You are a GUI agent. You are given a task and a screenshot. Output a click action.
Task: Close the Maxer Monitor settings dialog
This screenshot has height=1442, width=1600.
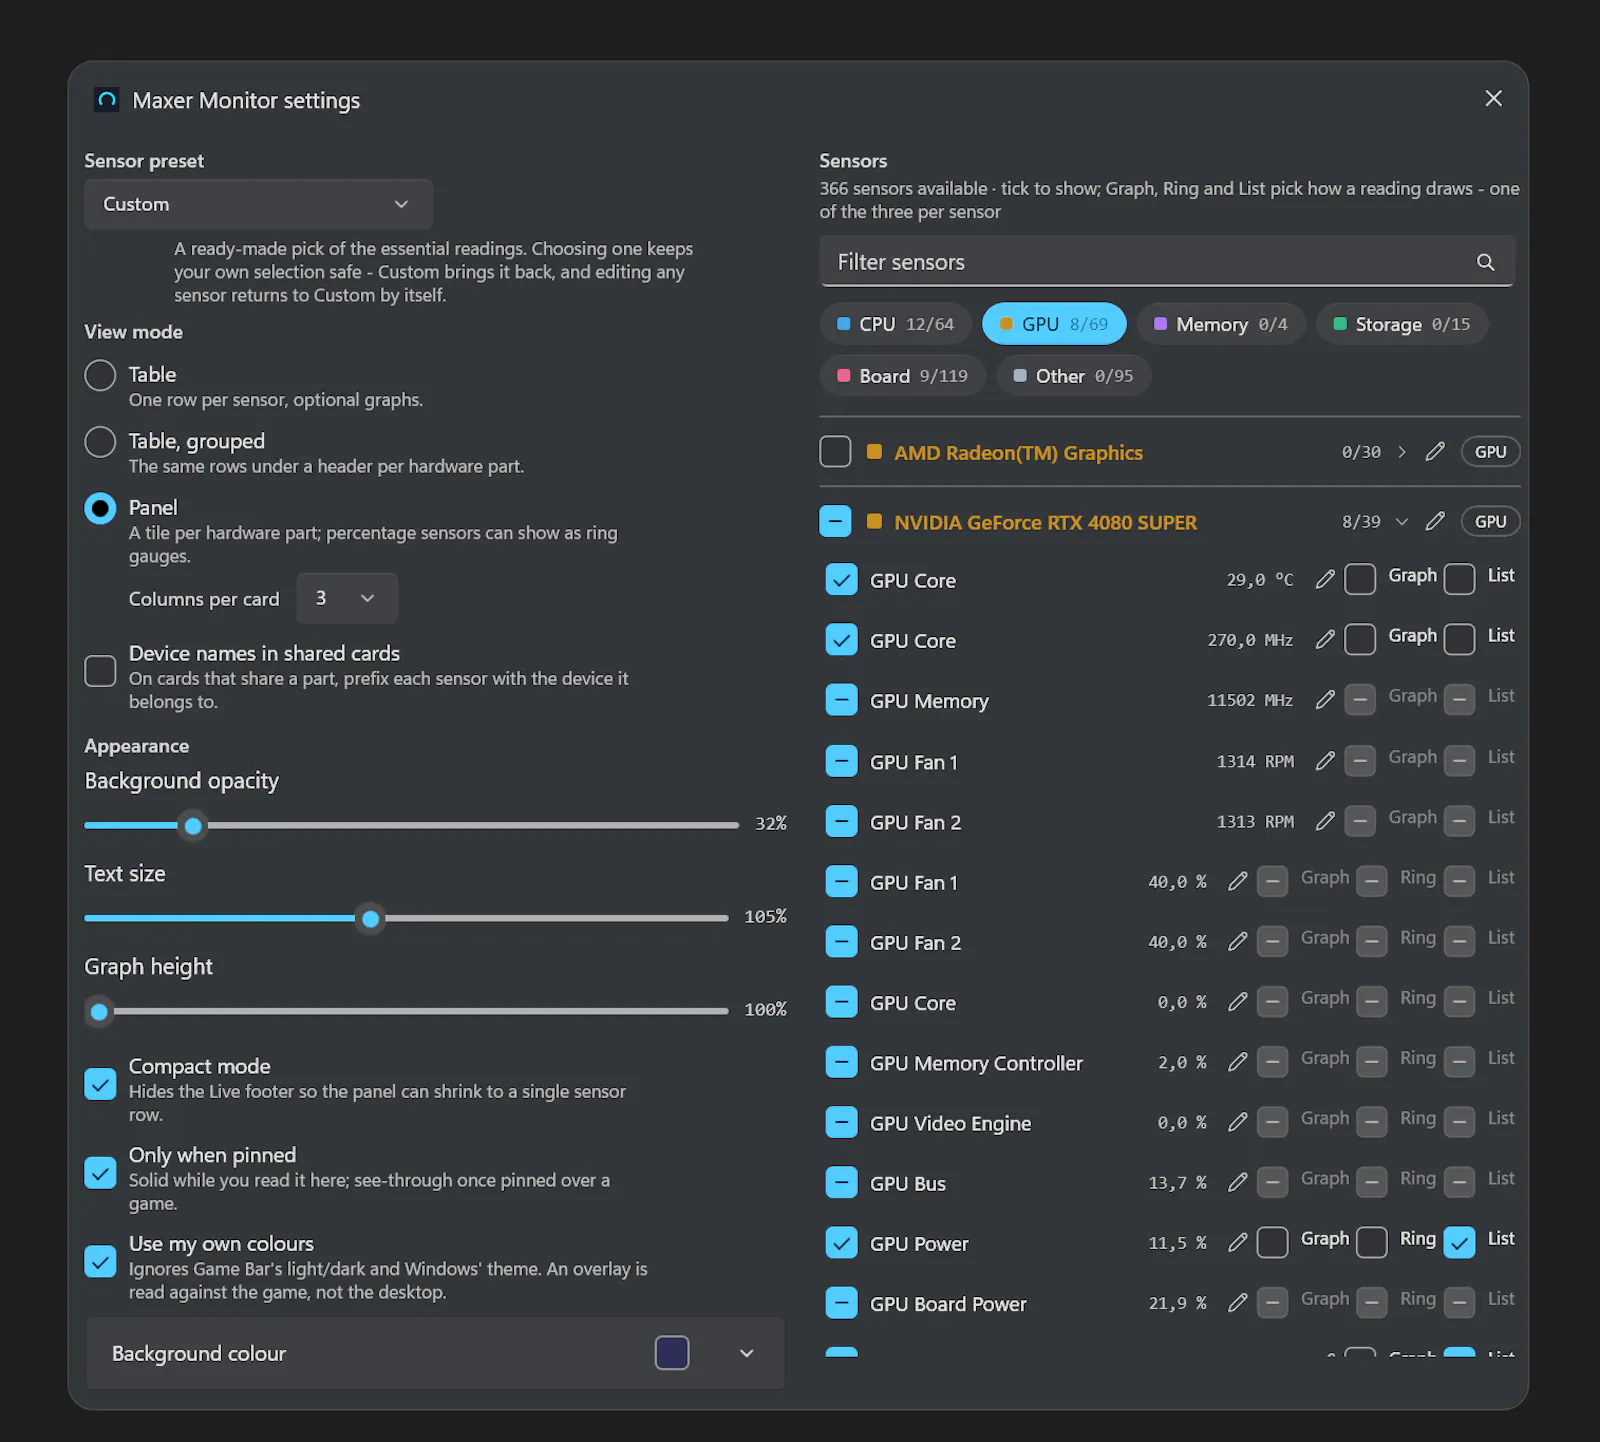[x=1493, y=98]
